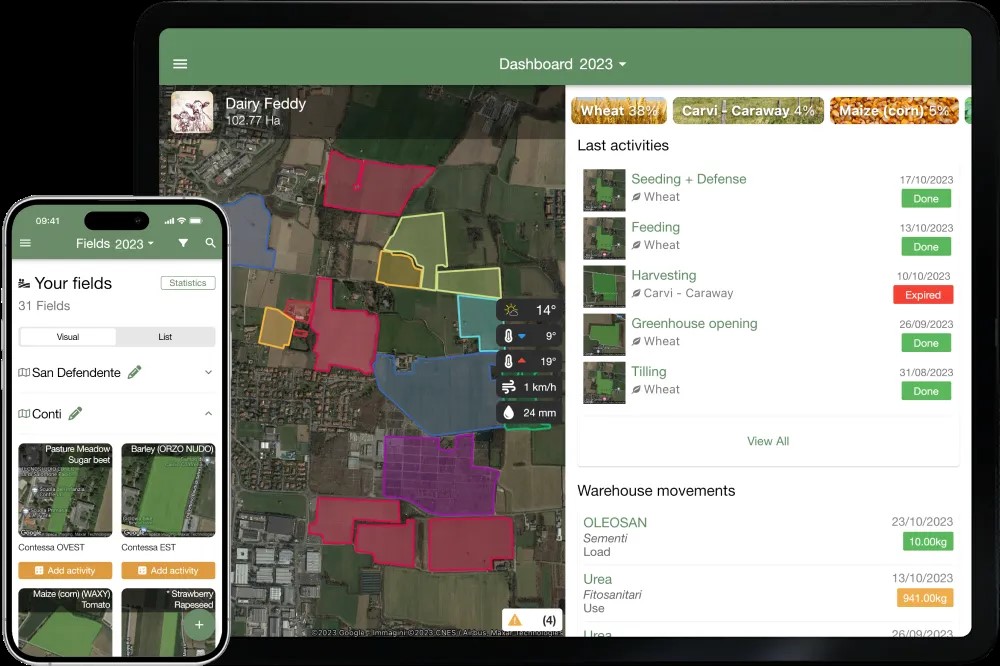Expand the San Defendente group chevron

[208, 372]
